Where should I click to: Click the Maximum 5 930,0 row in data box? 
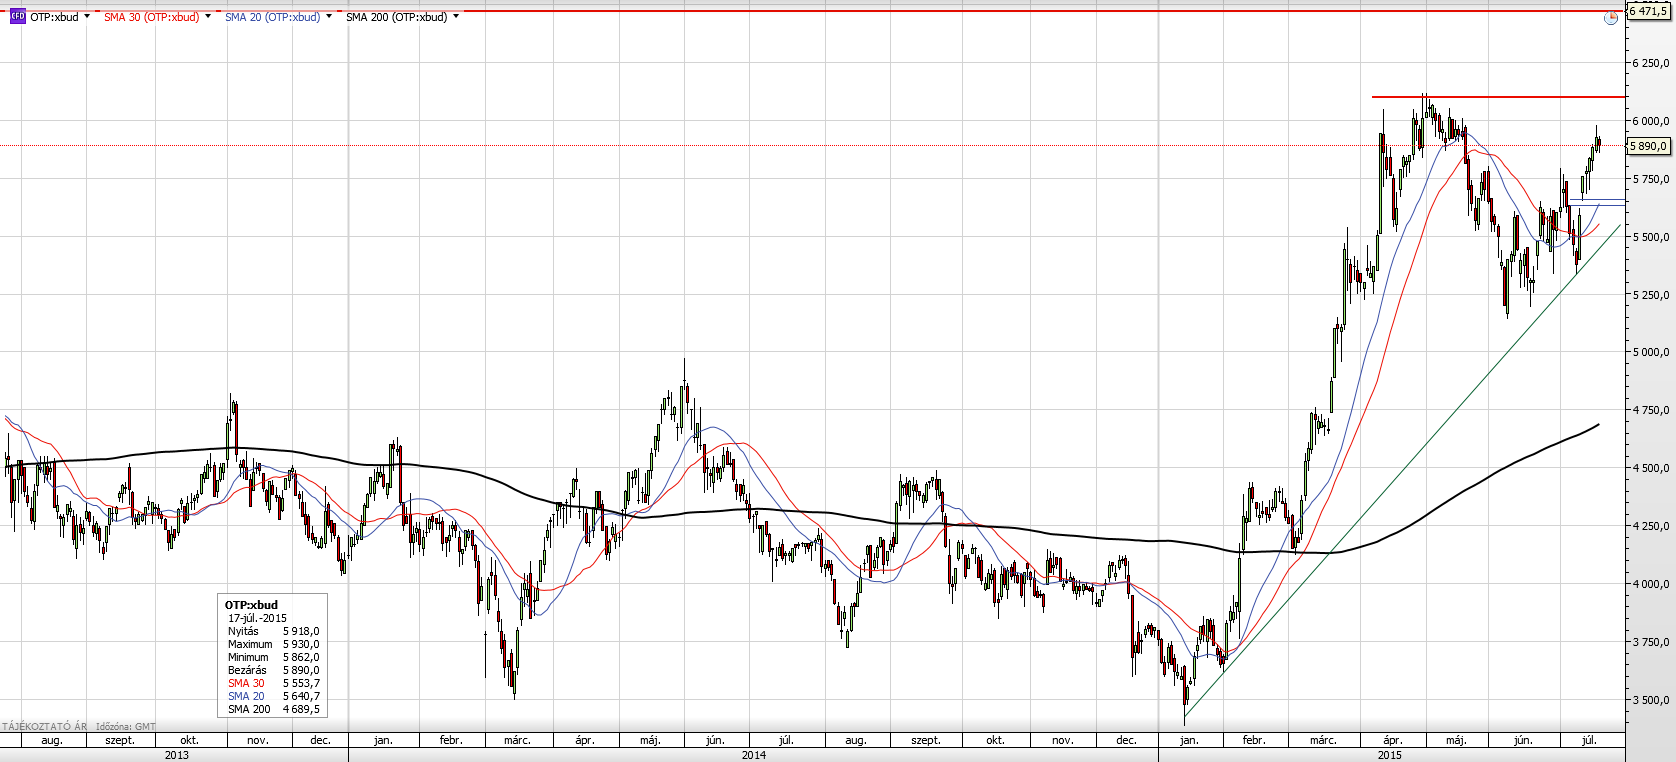point(273,644)
